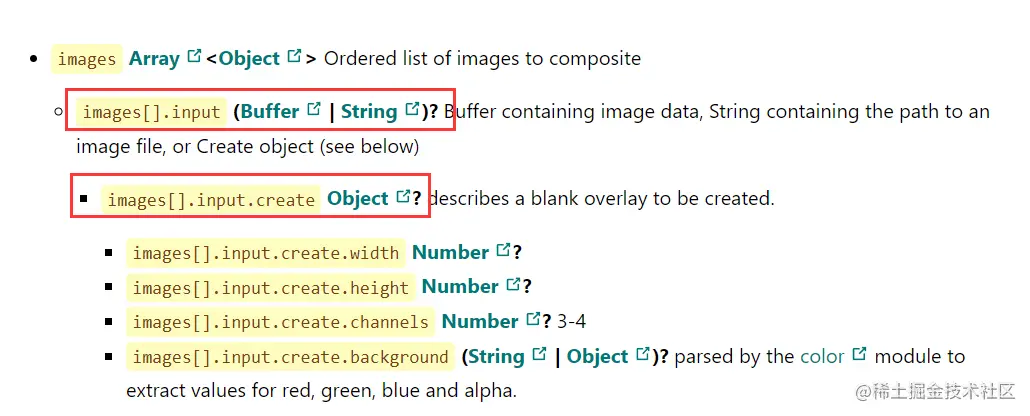Click external-link icon next to color module
This screenshot has width=1030, height=416.
click(859, 354)
